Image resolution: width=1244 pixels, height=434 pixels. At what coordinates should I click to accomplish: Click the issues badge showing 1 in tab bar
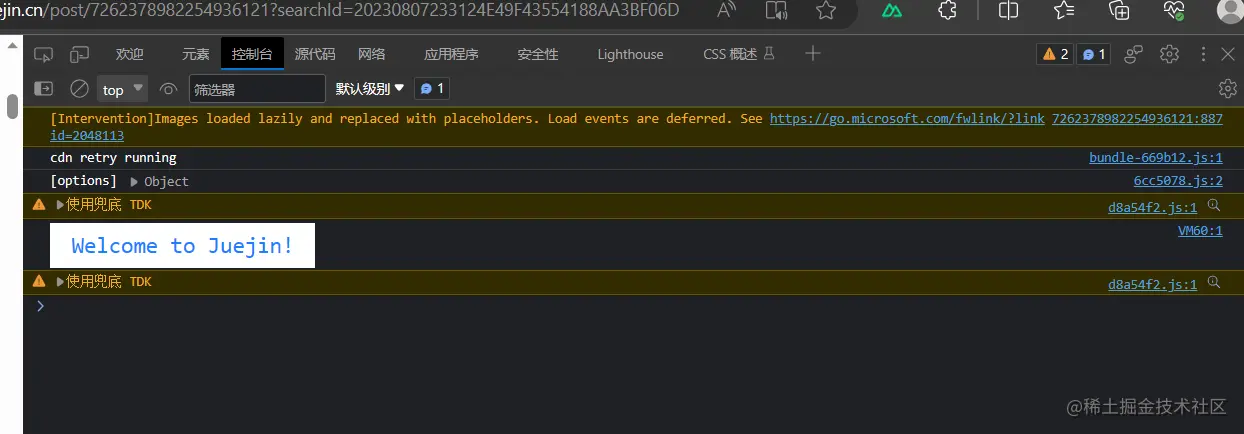tap(1093, 54)
